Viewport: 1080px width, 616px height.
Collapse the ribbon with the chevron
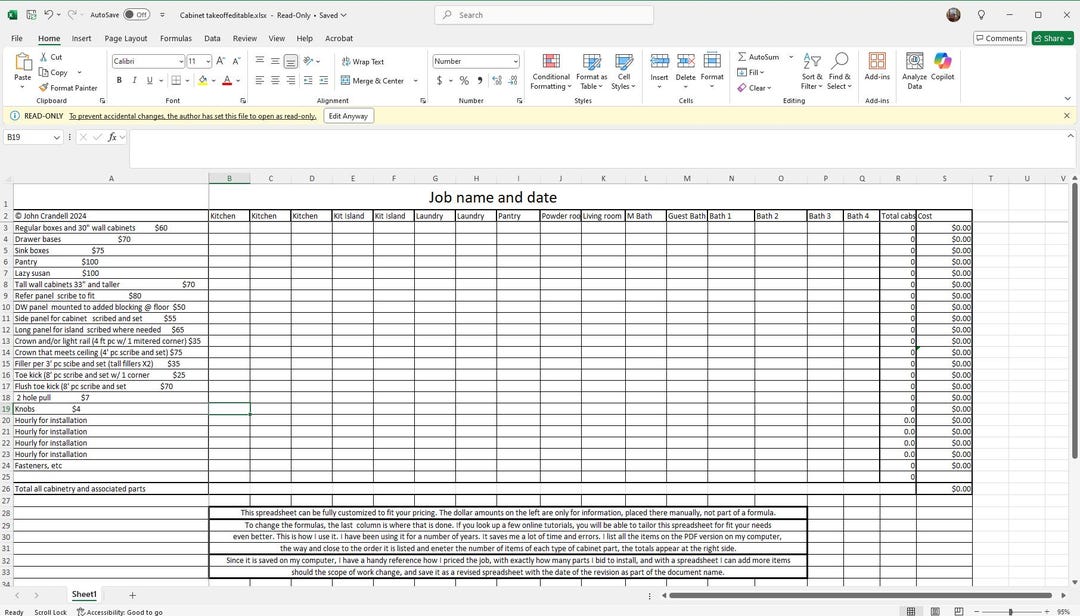tap(1067, 99)
